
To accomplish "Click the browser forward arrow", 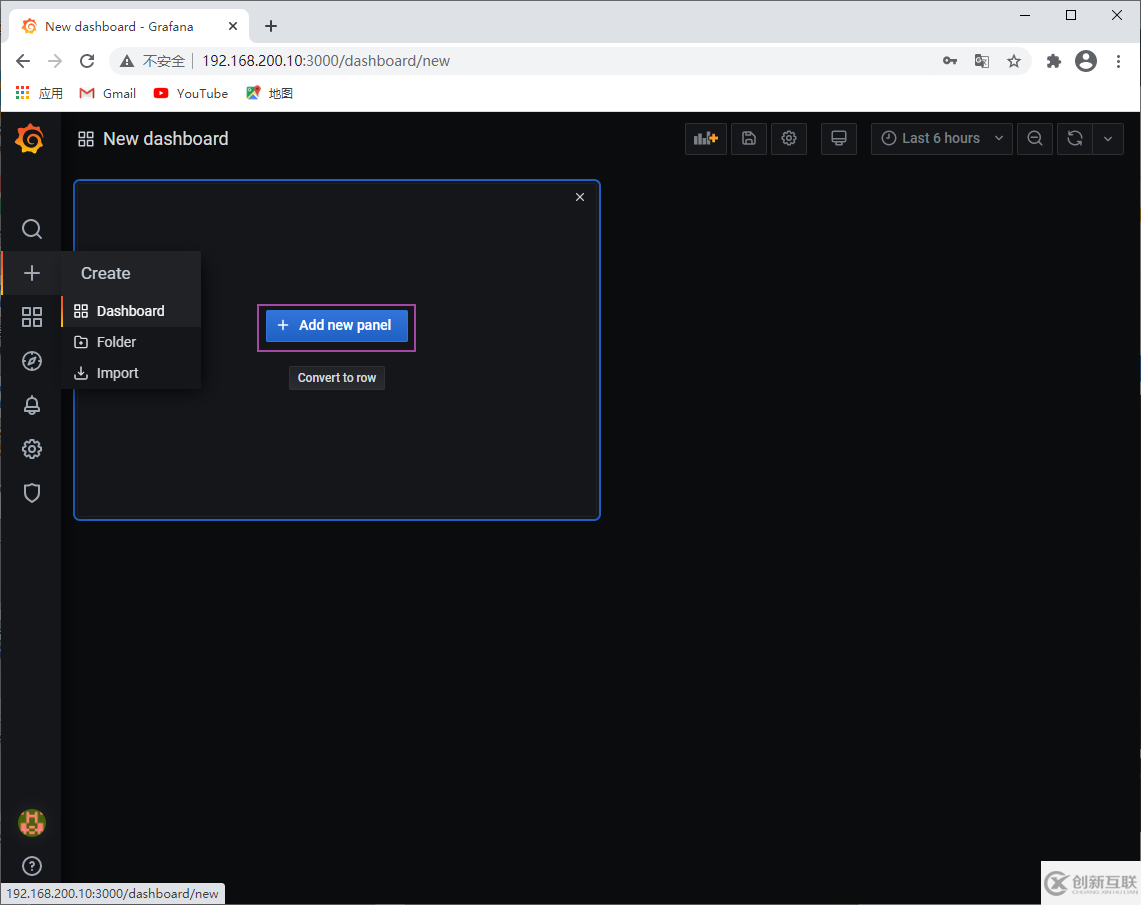I will [55, 61].
